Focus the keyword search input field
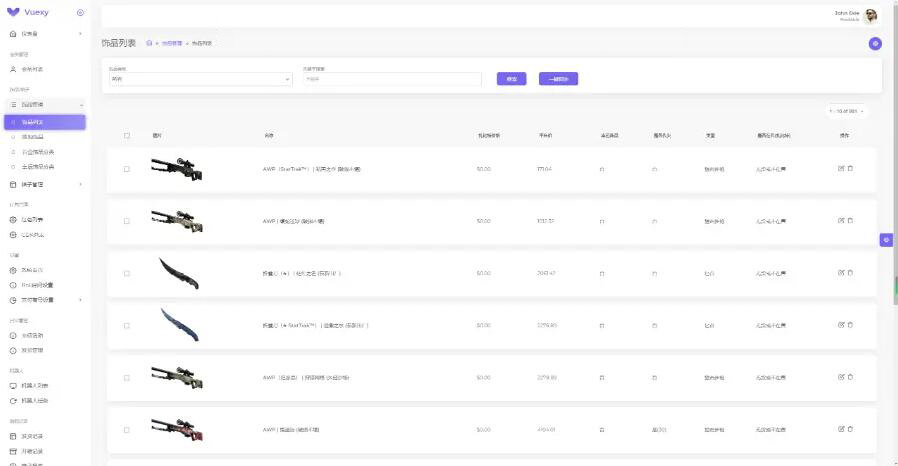 [392, 79]
